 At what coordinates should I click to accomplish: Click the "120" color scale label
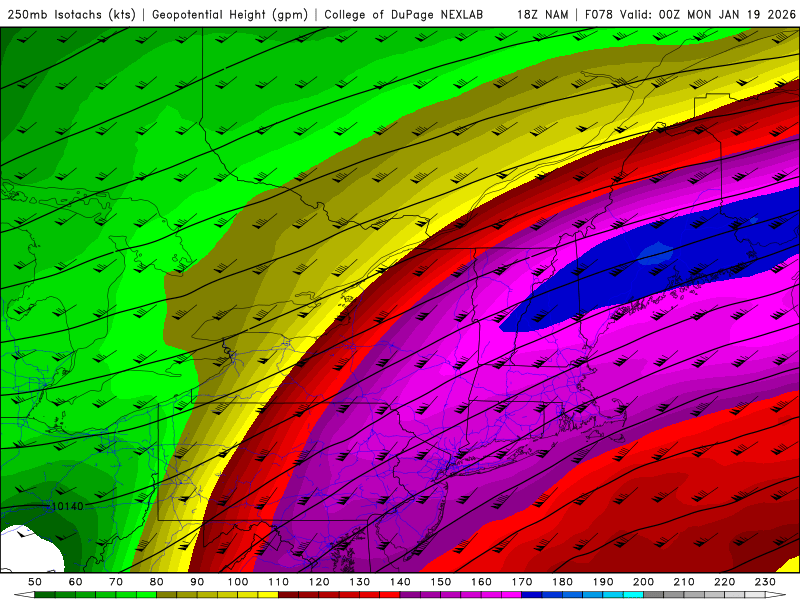pos(319,582)
